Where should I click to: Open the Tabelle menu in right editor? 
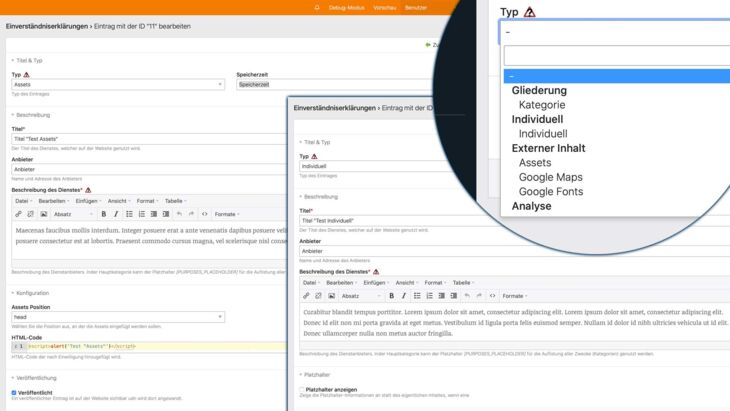[462, 283]
